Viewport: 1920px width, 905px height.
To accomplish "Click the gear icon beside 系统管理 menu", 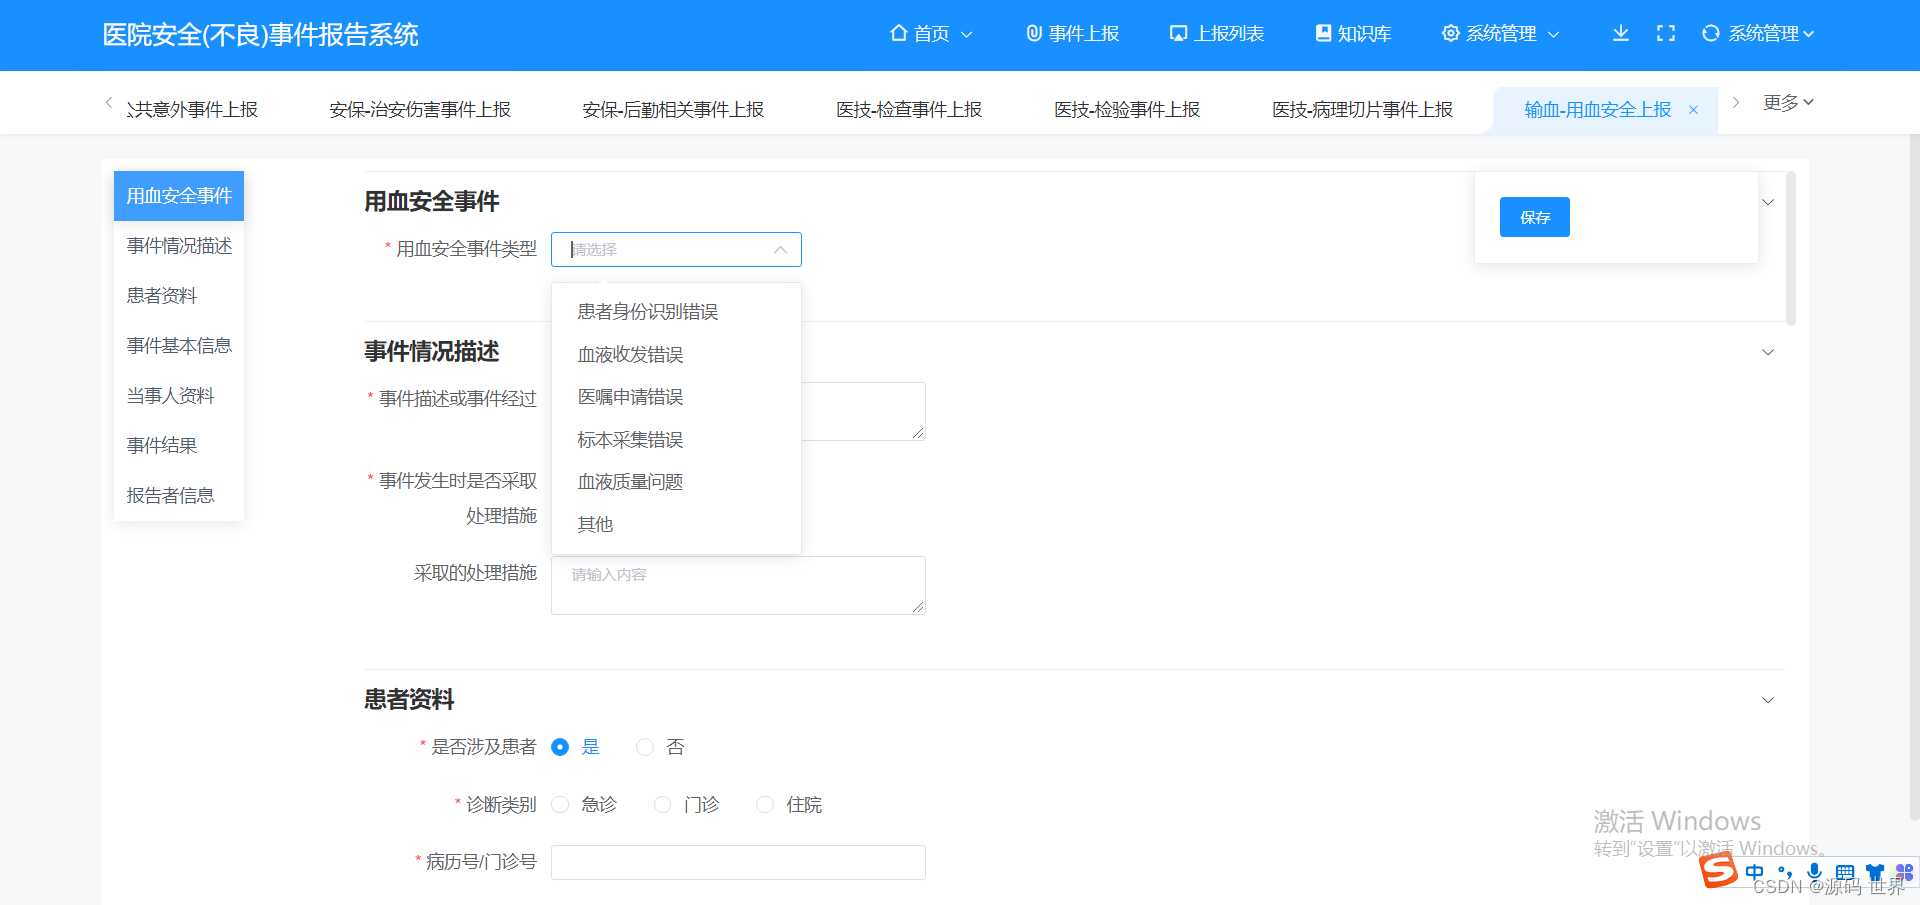I will click(1450, 33).
